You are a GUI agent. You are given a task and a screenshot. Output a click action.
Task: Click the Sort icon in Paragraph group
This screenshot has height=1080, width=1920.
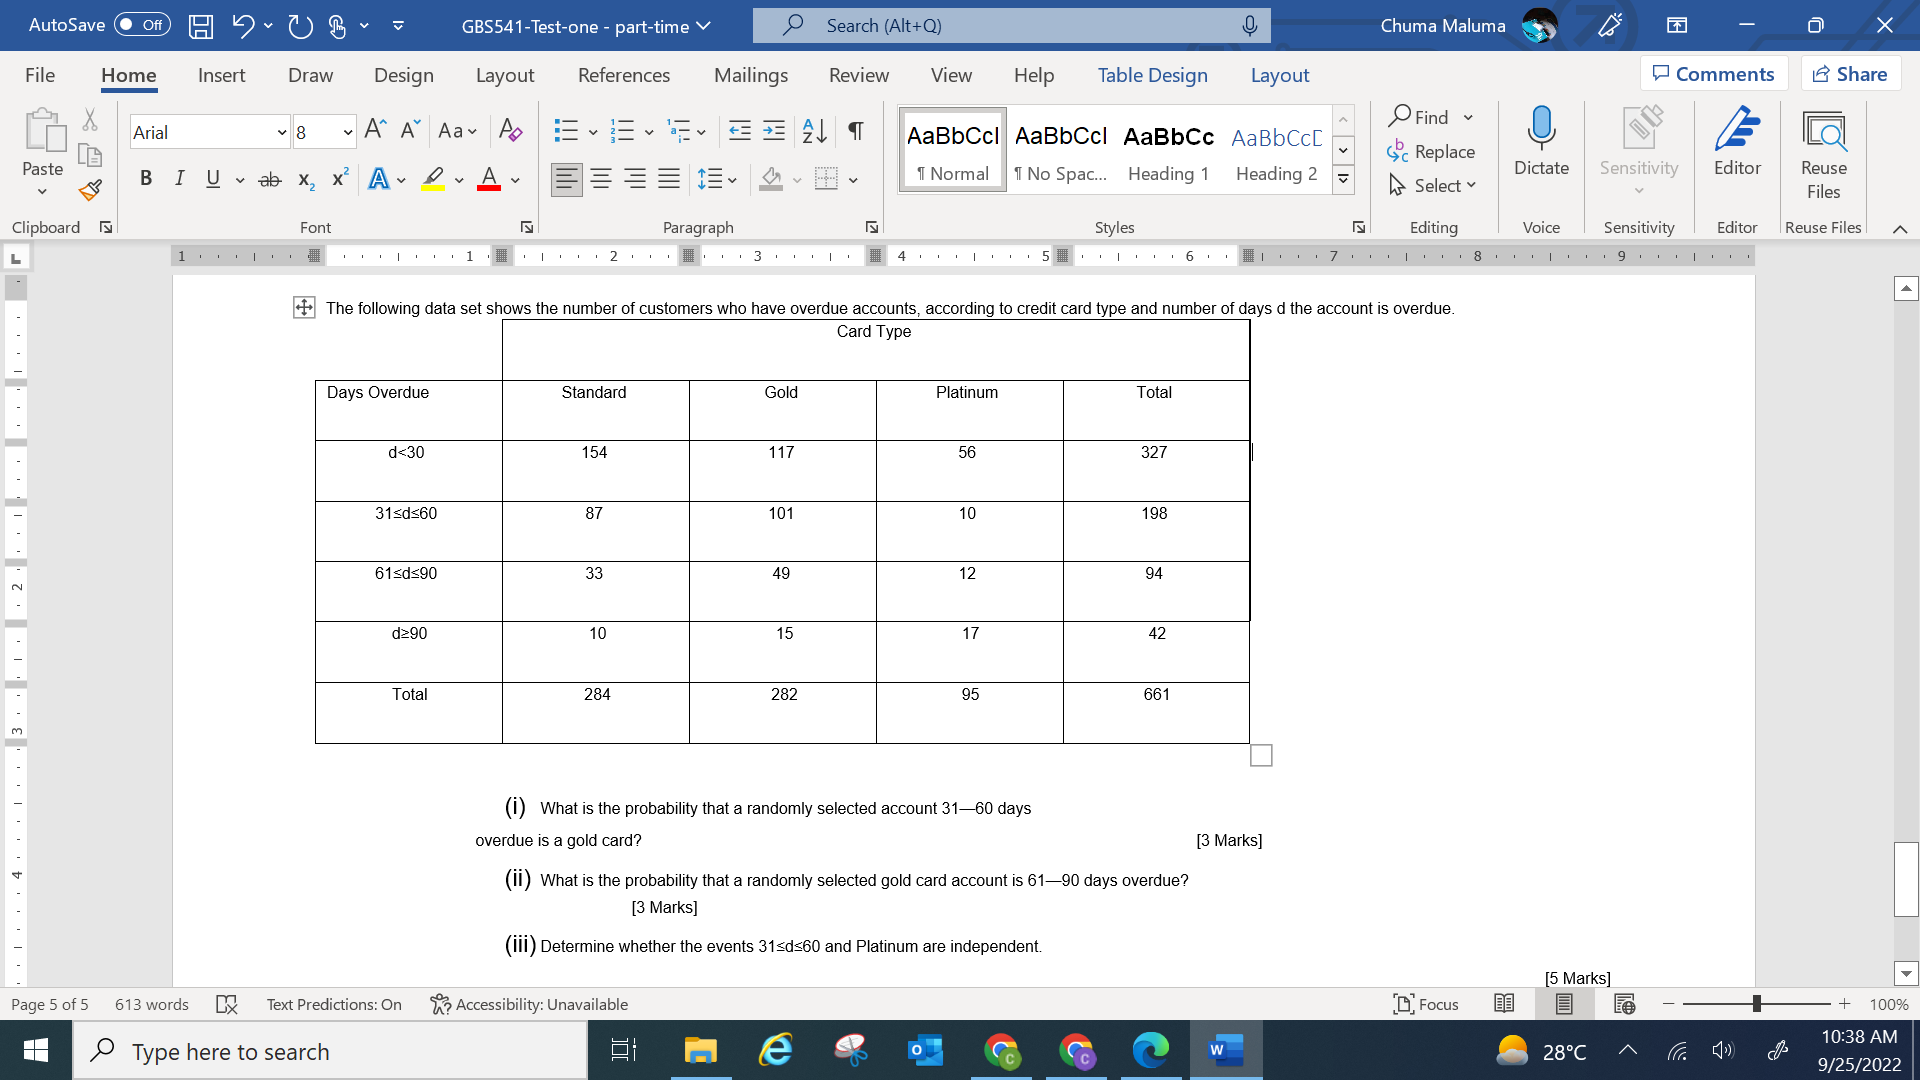(814, 131)
